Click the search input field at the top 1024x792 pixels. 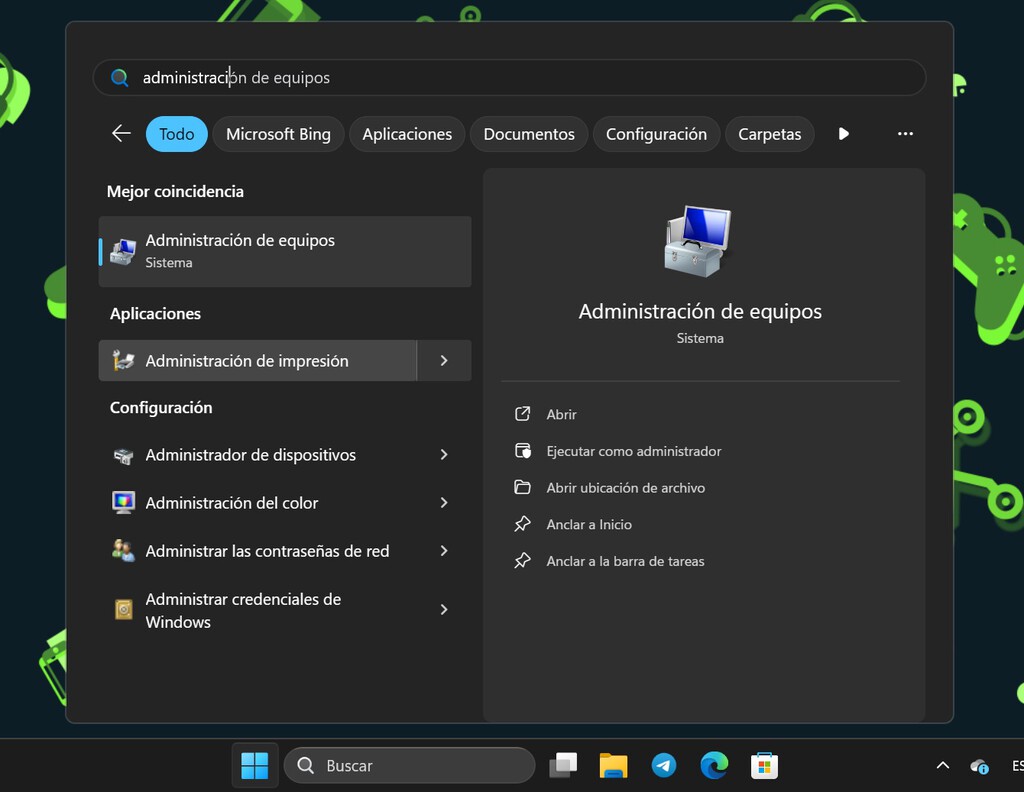[x=510, y=76]
